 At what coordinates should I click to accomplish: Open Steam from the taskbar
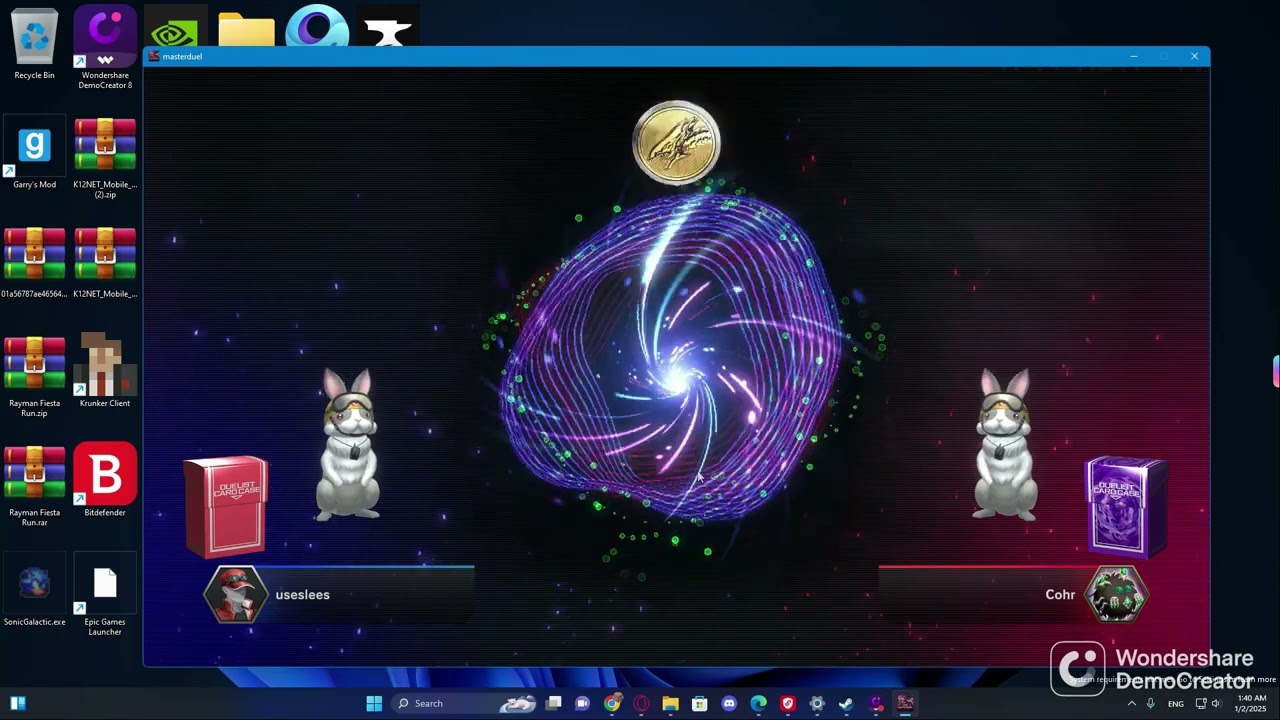[846, 703]
